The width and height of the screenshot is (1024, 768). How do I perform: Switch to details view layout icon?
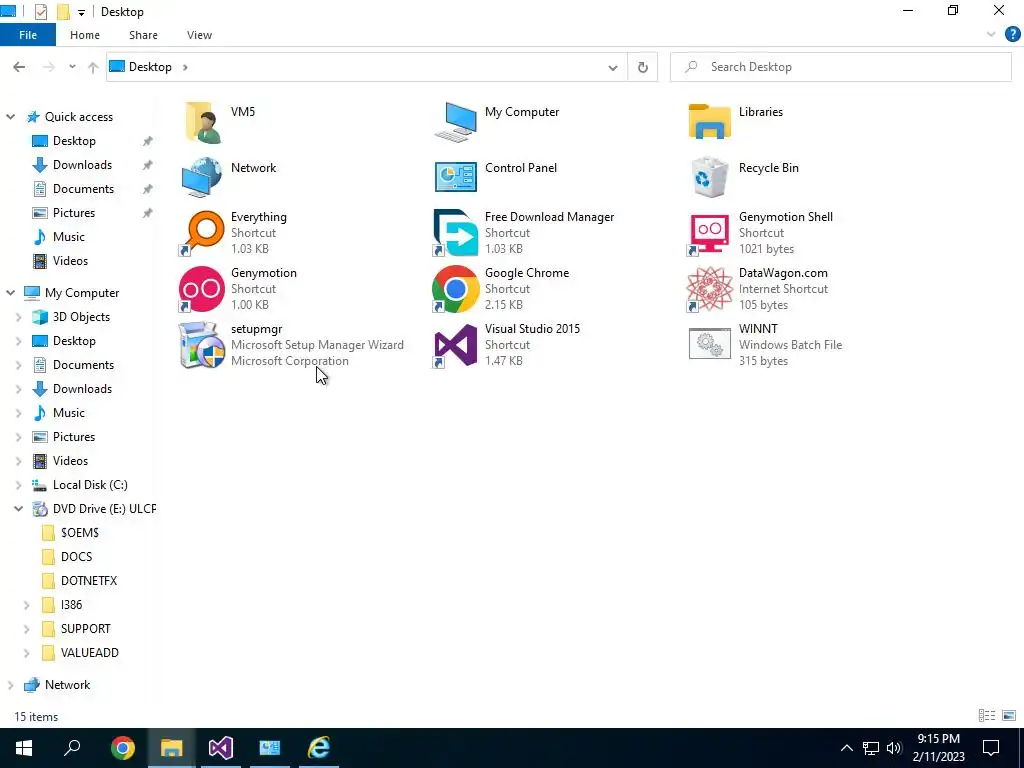pos(987,716)
